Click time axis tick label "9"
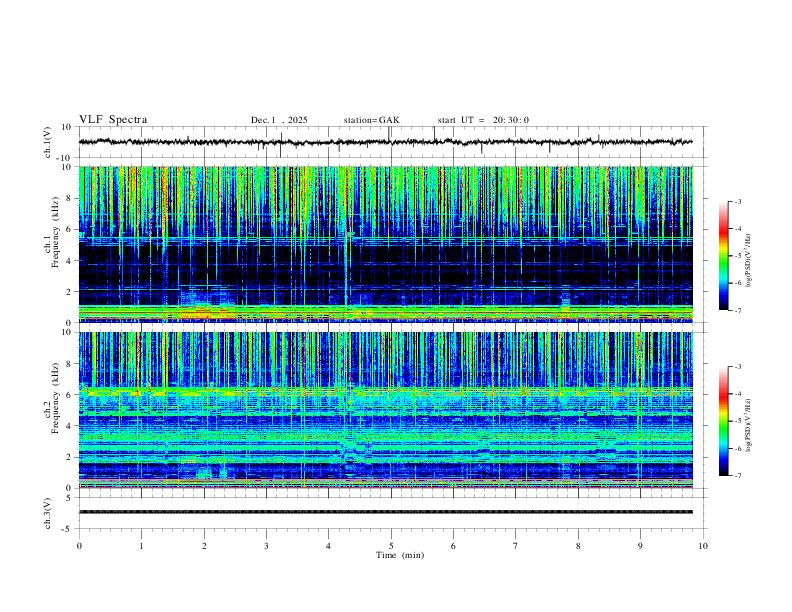792x612 pixels. 640,546
